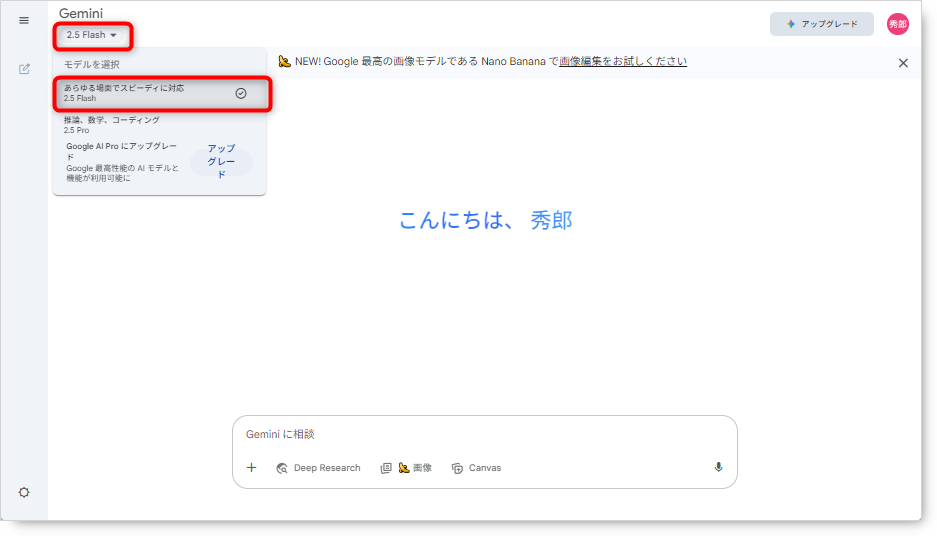The height and width of the screenshot is (536, 937).
Task: Click the Gemini に相談 input field
Action: coord(485,434)
